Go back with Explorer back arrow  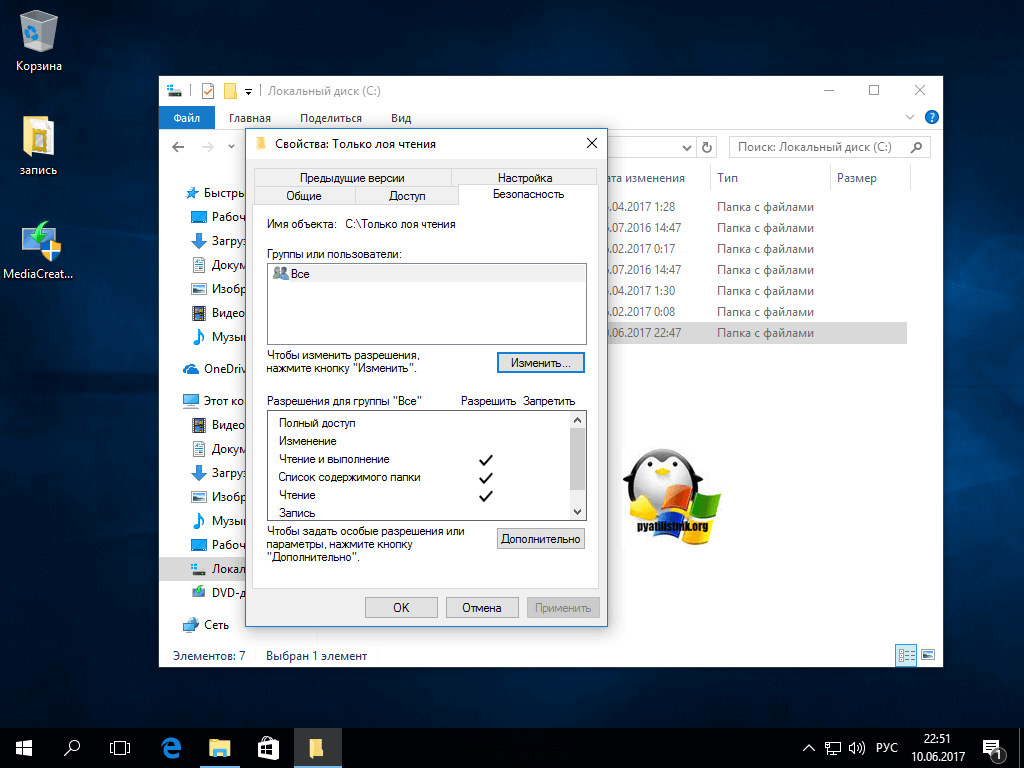click(178, 147)
